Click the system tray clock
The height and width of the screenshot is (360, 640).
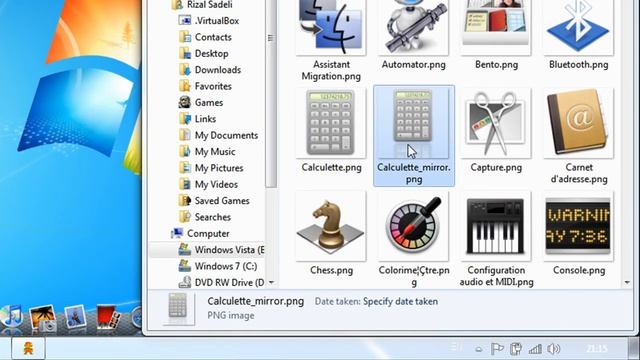click(597, 349)
